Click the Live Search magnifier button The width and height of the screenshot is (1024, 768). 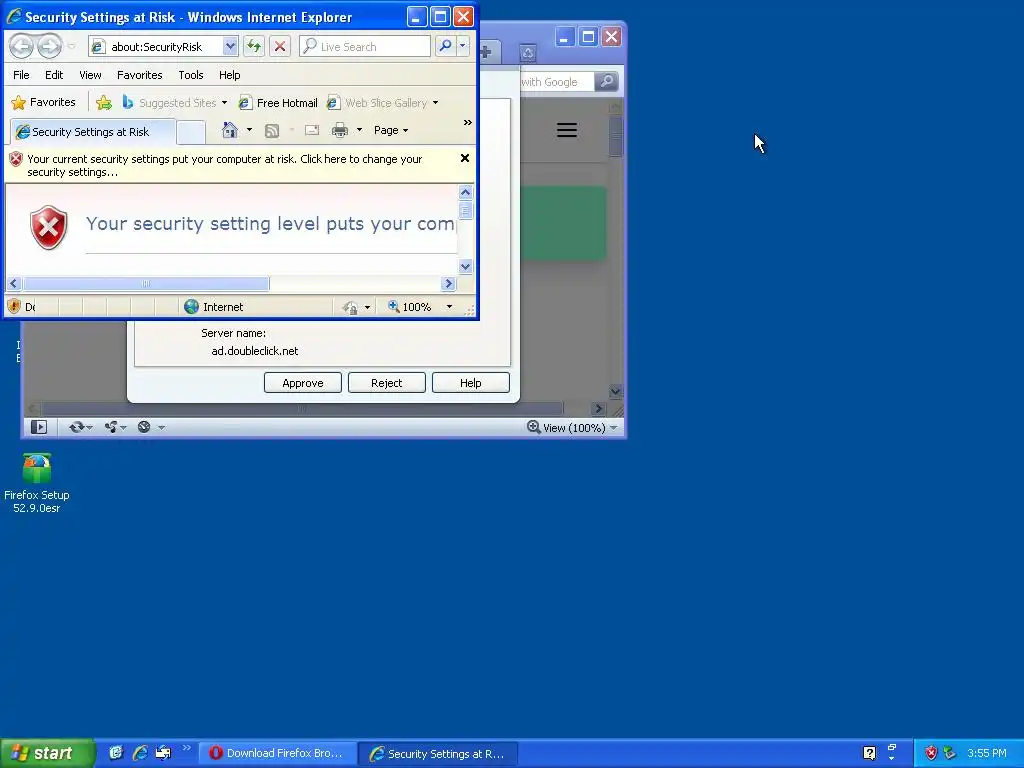445,46
